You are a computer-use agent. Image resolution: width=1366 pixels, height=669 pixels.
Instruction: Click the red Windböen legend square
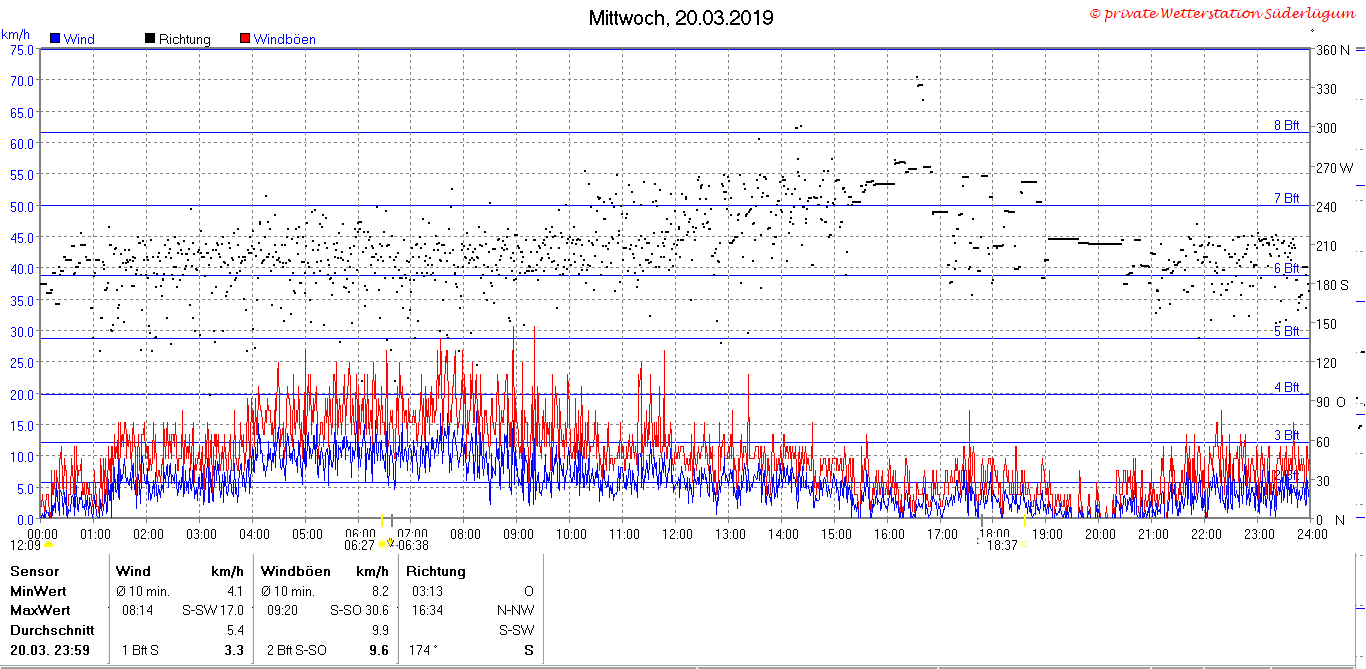[x=245, y=39]
